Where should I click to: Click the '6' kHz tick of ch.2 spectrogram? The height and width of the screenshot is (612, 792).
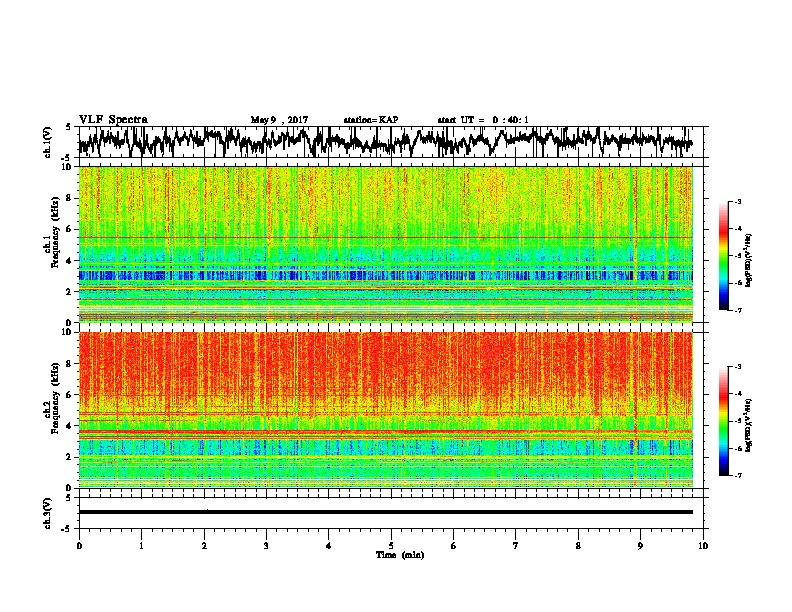point(70,395)
